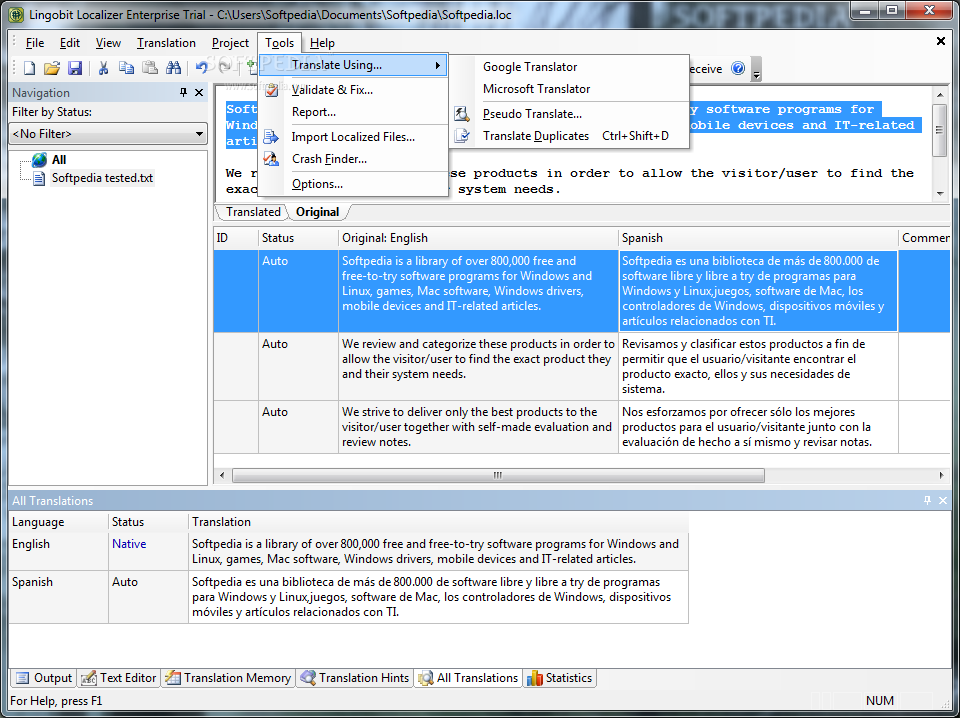Click the Translate Duplicates icon
960x718 pixels.
tap(462, 136)
